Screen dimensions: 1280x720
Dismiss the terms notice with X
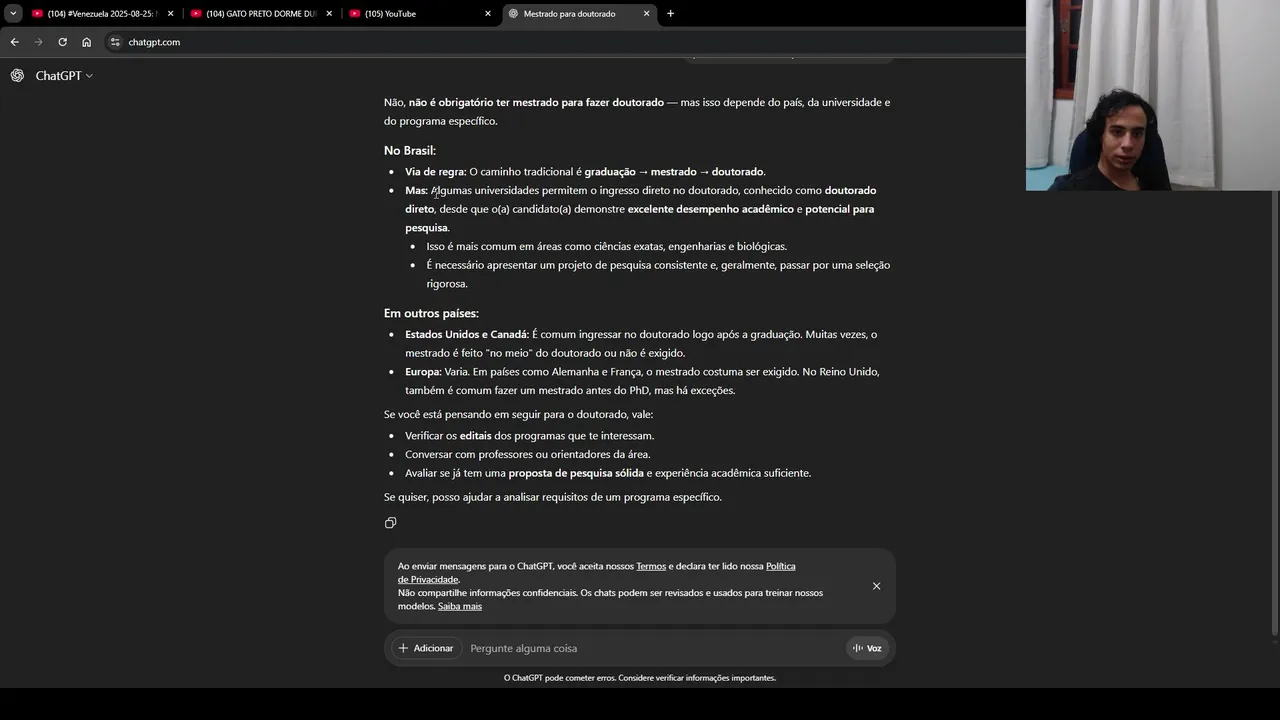876,586
